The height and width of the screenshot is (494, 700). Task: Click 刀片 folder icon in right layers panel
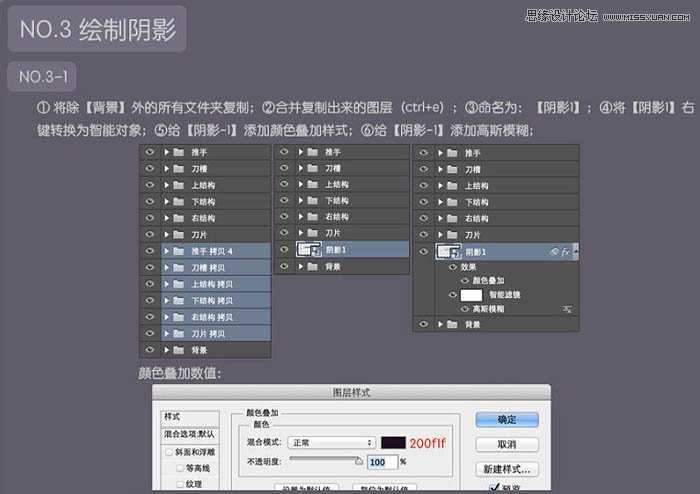tap(452, 235)
